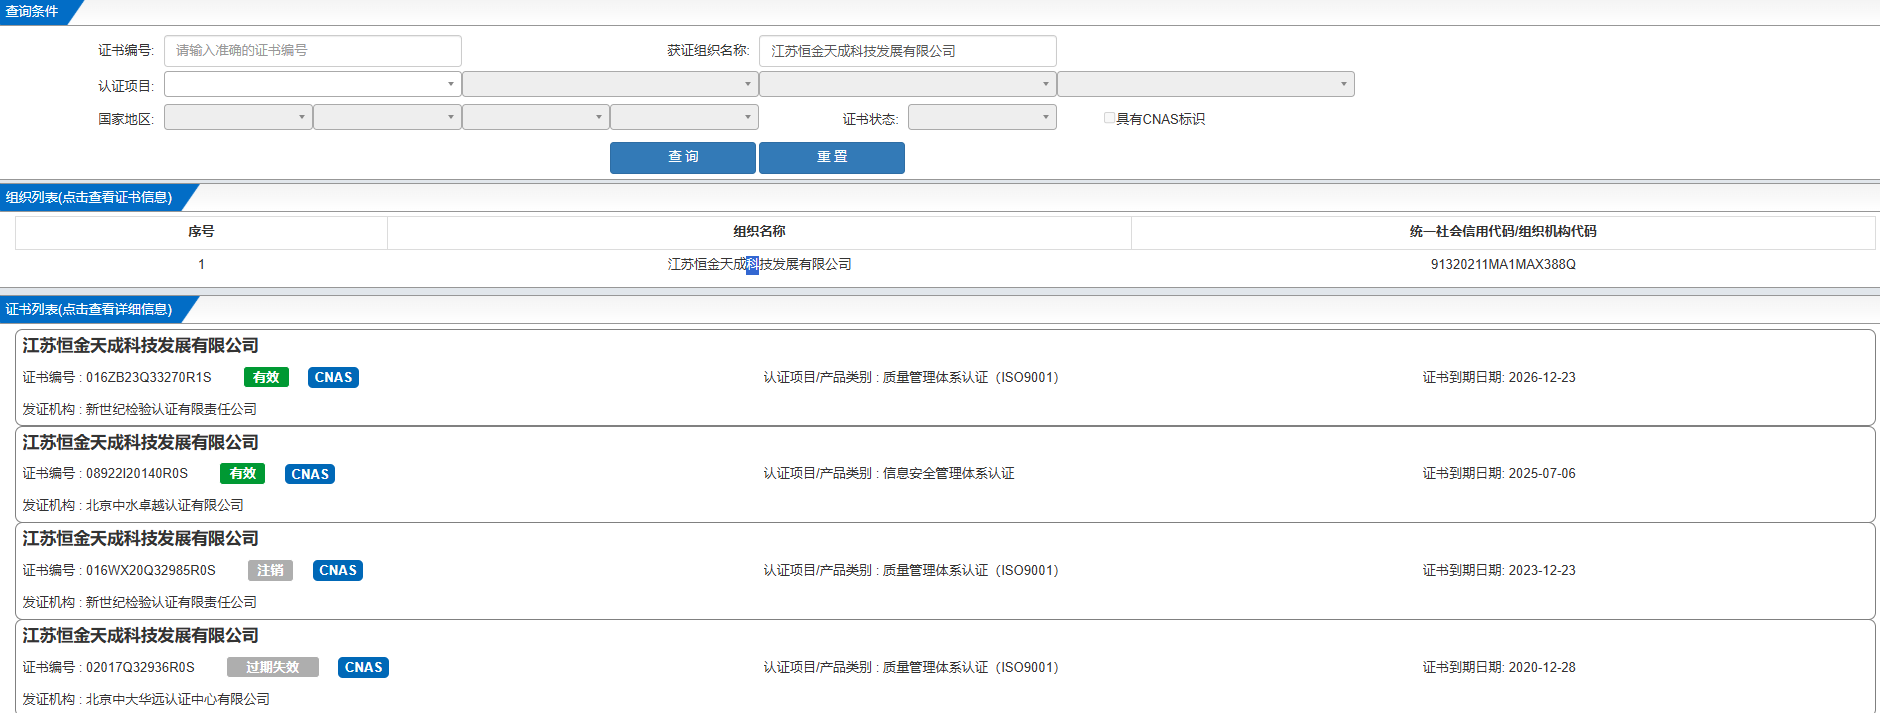Screen dimensions: 1880x713
Task: Click the company title of the first certificate card
Action: coord(140,346)
